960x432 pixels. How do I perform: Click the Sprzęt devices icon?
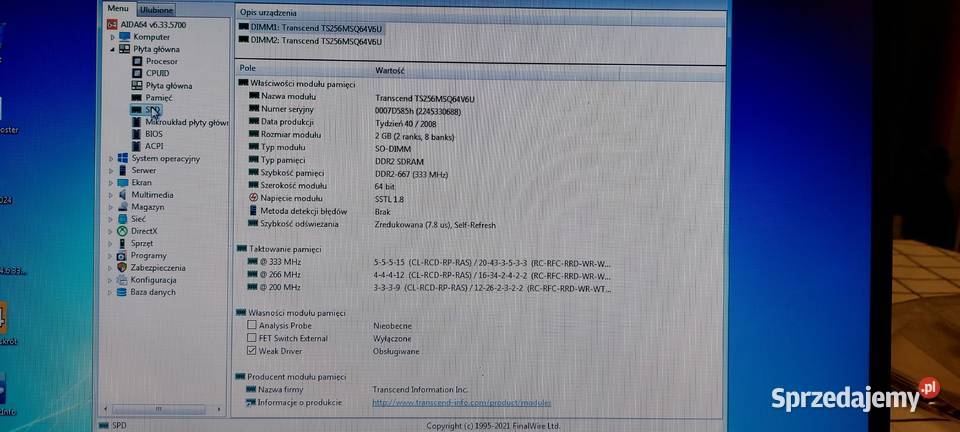122,244
